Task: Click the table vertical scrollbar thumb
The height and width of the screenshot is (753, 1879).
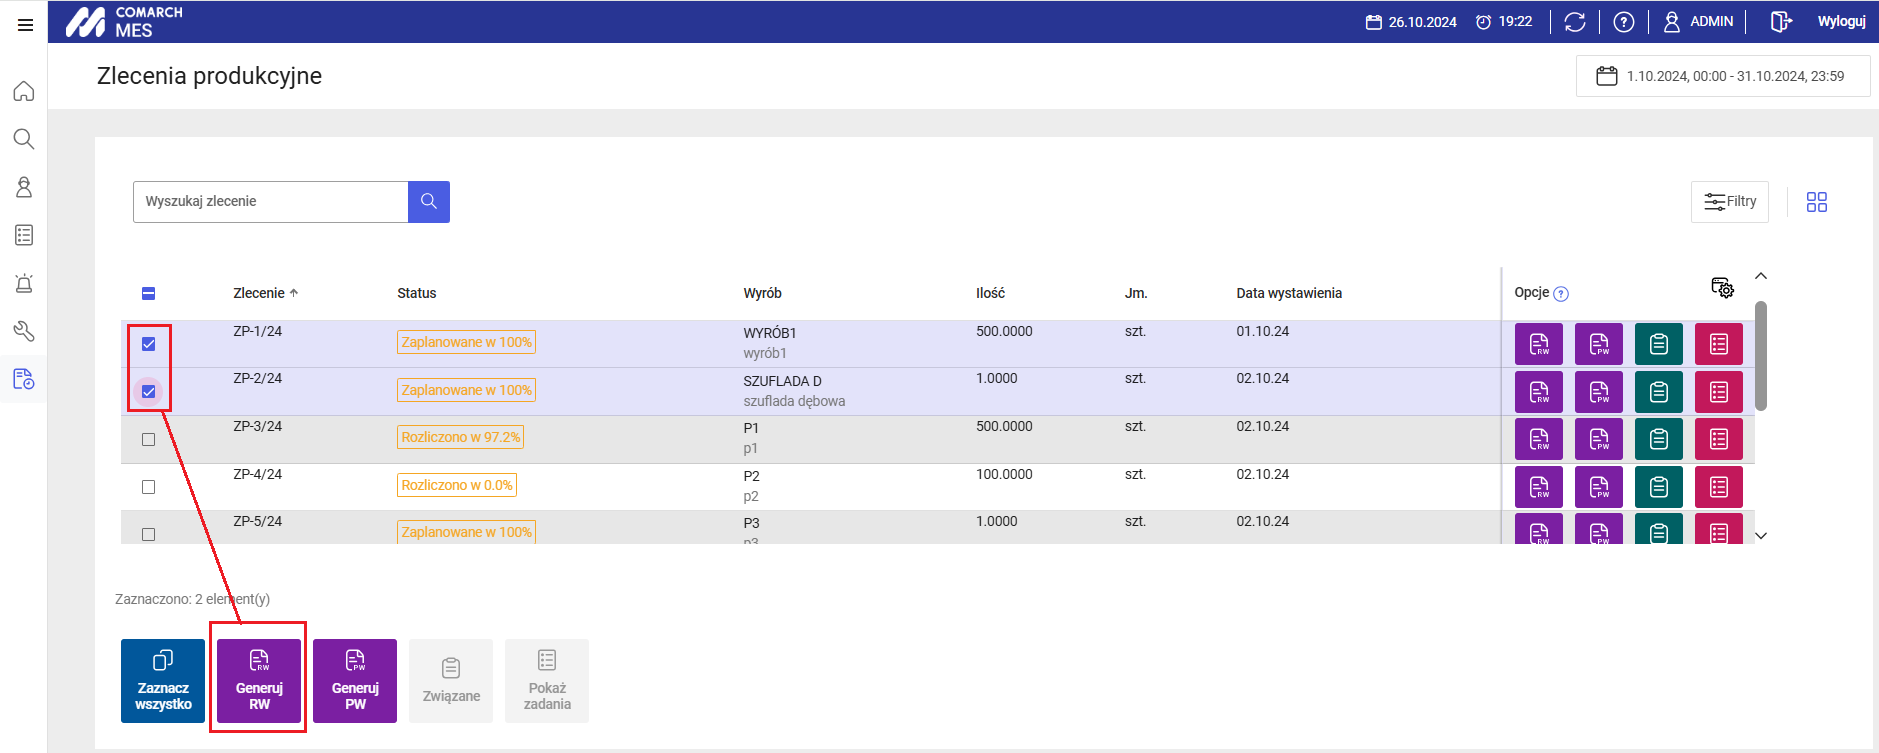Action: (1761, 356)
